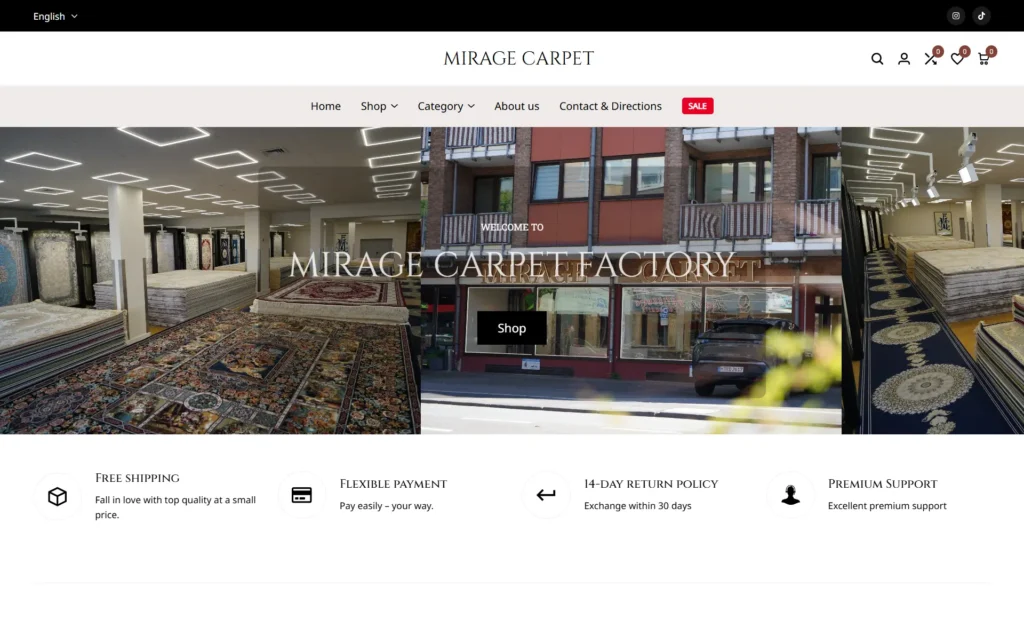Viewport: 1024px width, 627px height.
Task: Click the flexible payment card icon
Action: tap(302, 495)
